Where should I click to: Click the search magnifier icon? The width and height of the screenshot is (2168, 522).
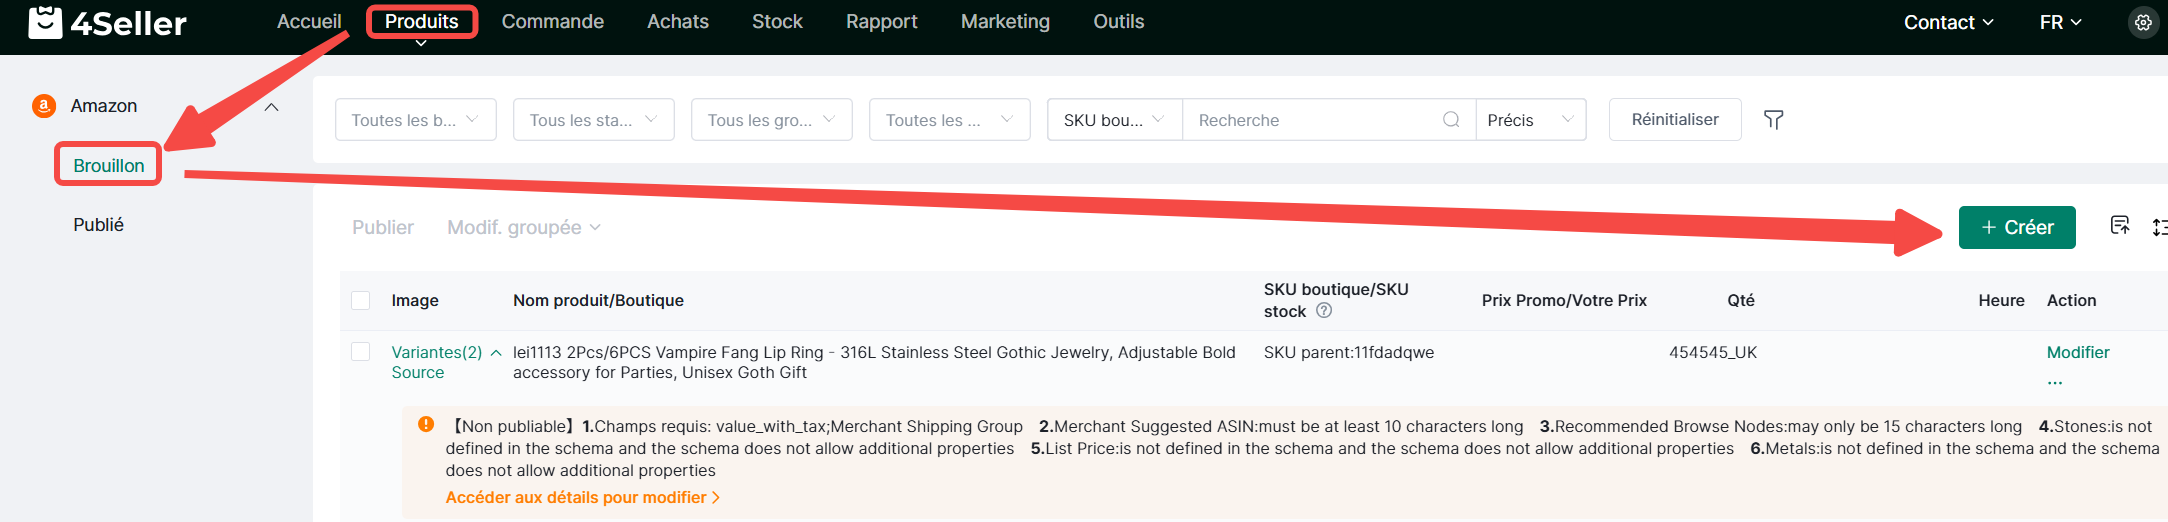1451,120
